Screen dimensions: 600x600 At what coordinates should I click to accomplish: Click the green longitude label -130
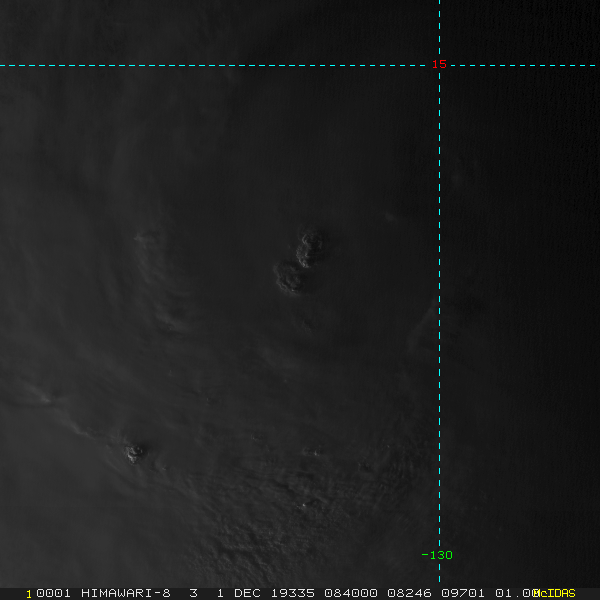437,555
